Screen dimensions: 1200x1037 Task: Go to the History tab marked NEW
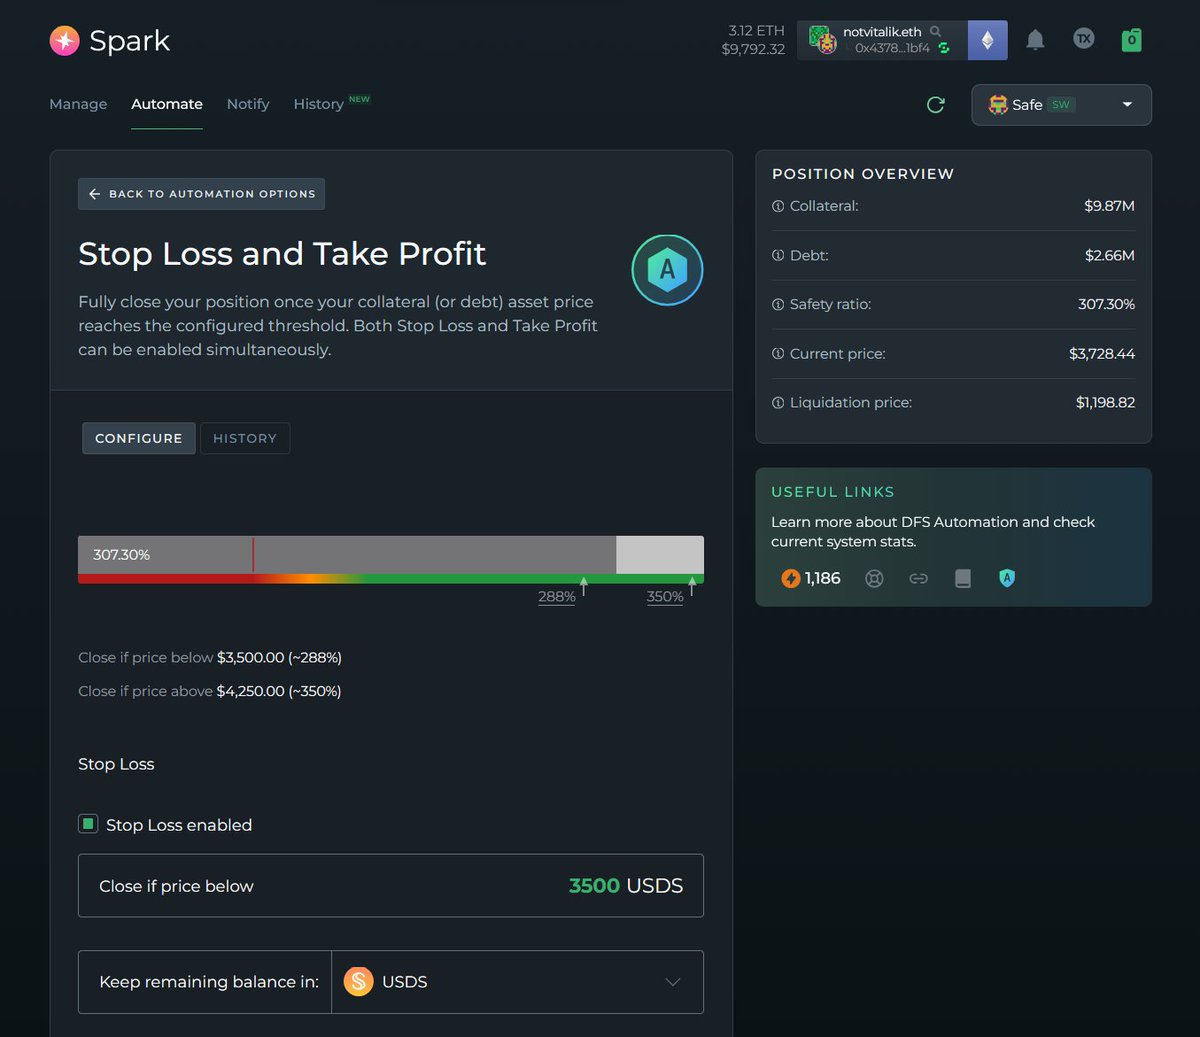click(319, 104)
